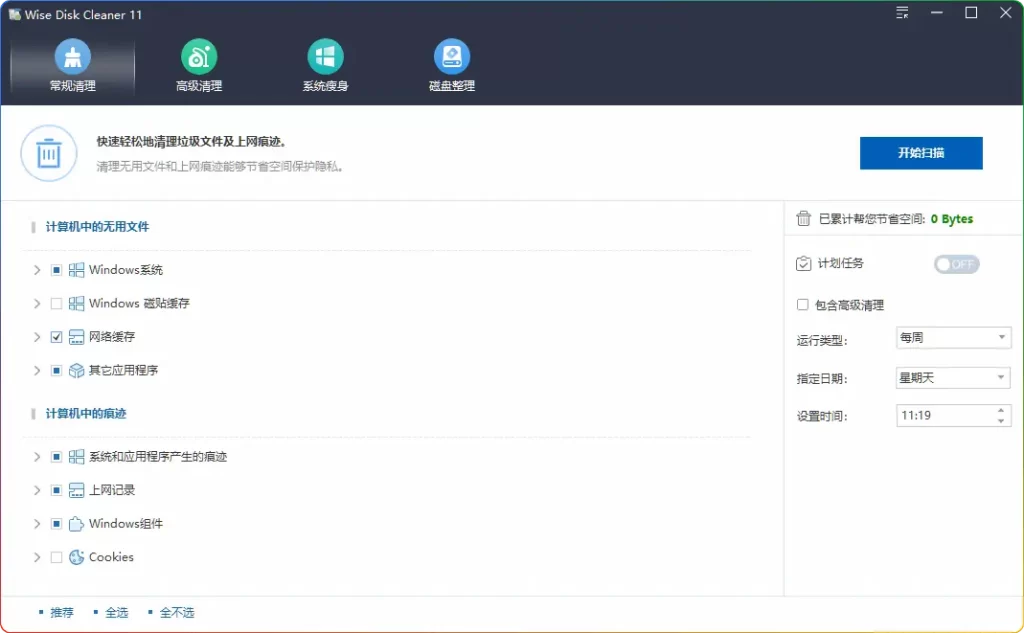Click the 计划任务 clipboard icon
The width and height of the screenshot is (1024, 633).
coord(804,263)
